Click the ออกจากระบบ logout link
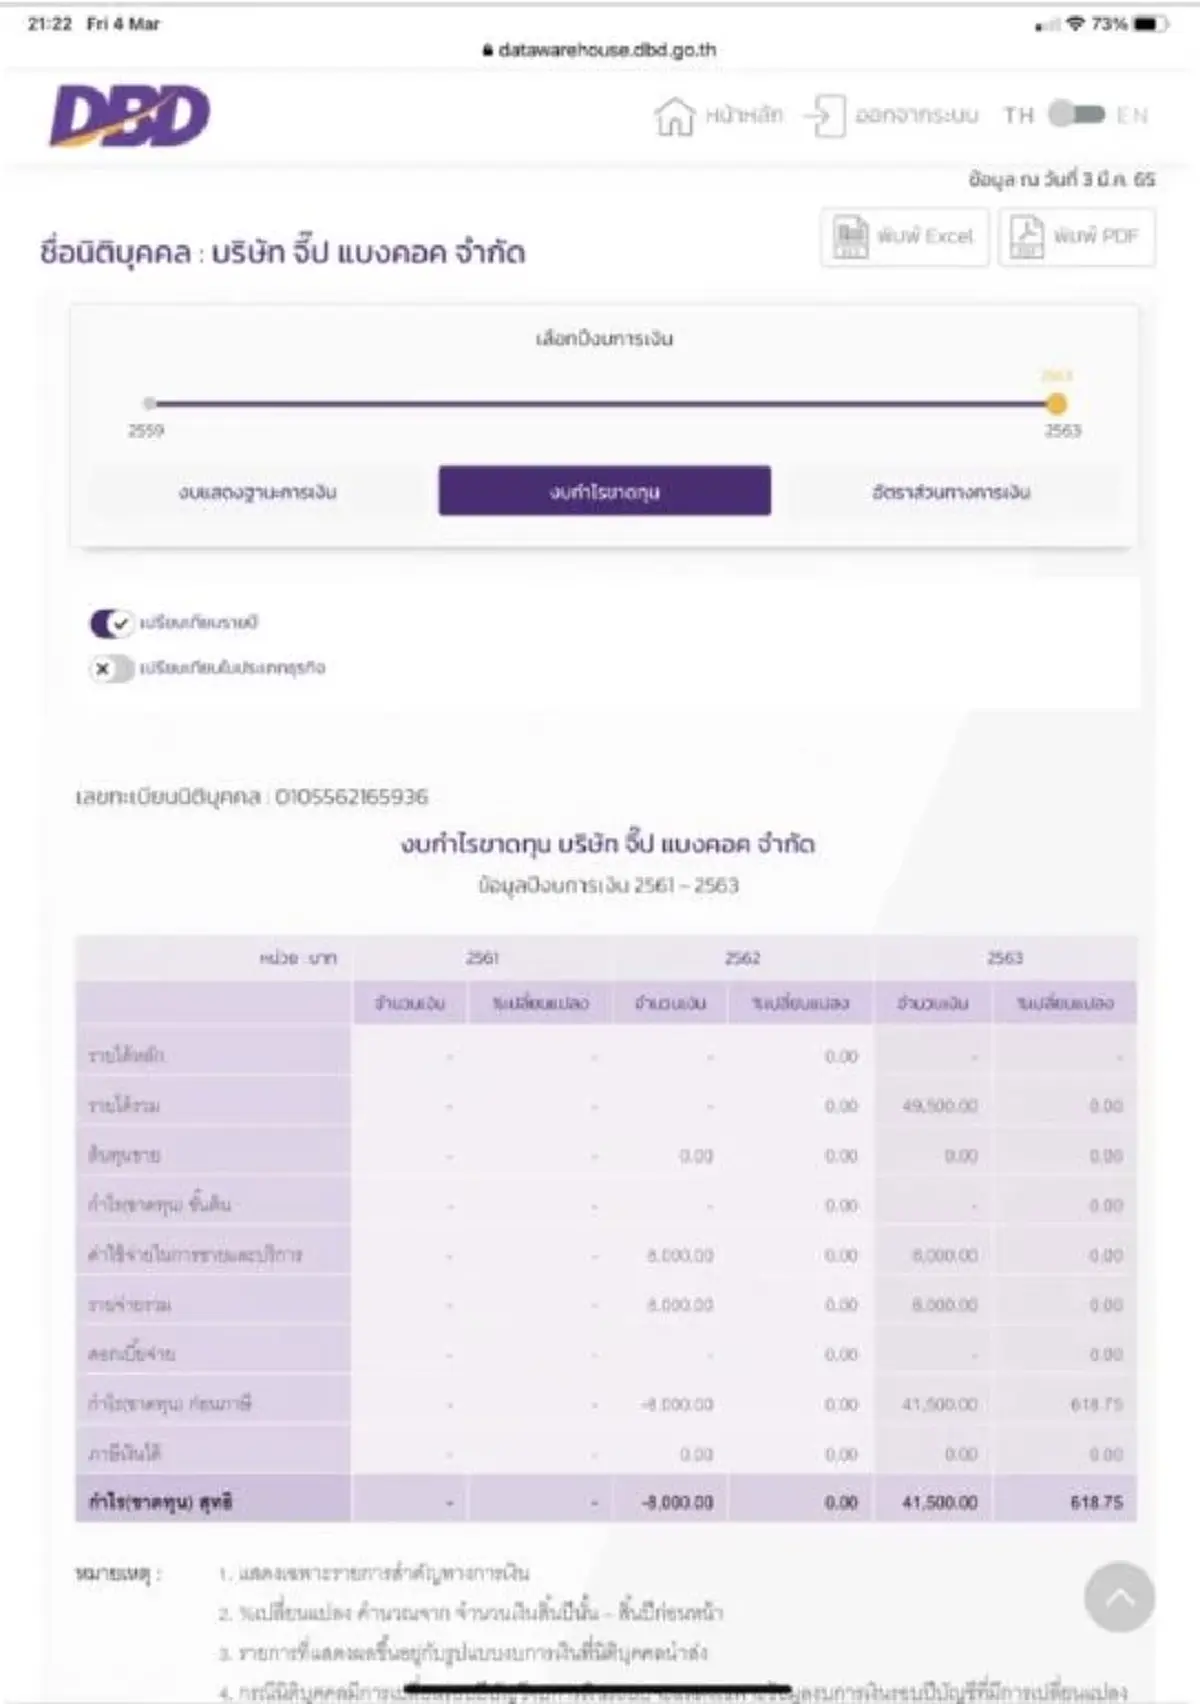1200x1704 pixels. (x=916, y=115)
